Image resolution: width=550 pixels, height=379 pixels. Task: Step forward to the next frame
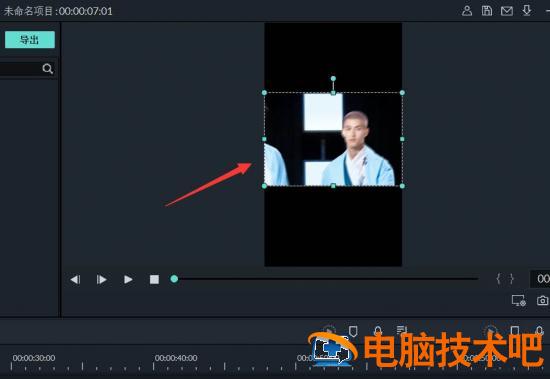(101, 279)
